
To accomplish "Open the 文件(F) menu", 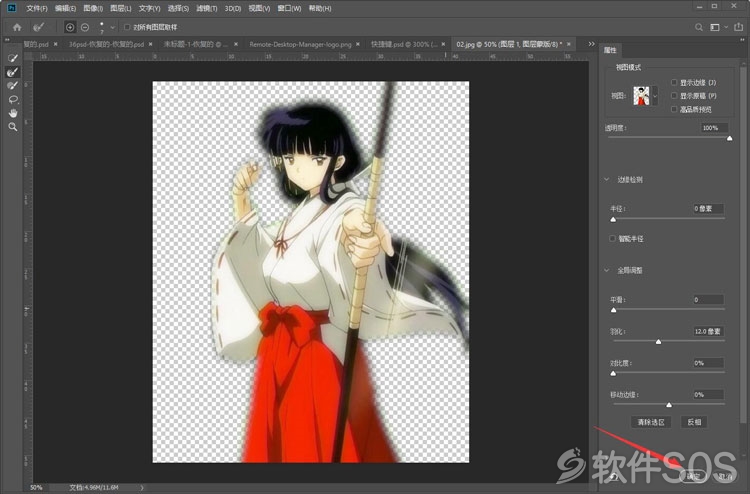I will click(37, 8).
